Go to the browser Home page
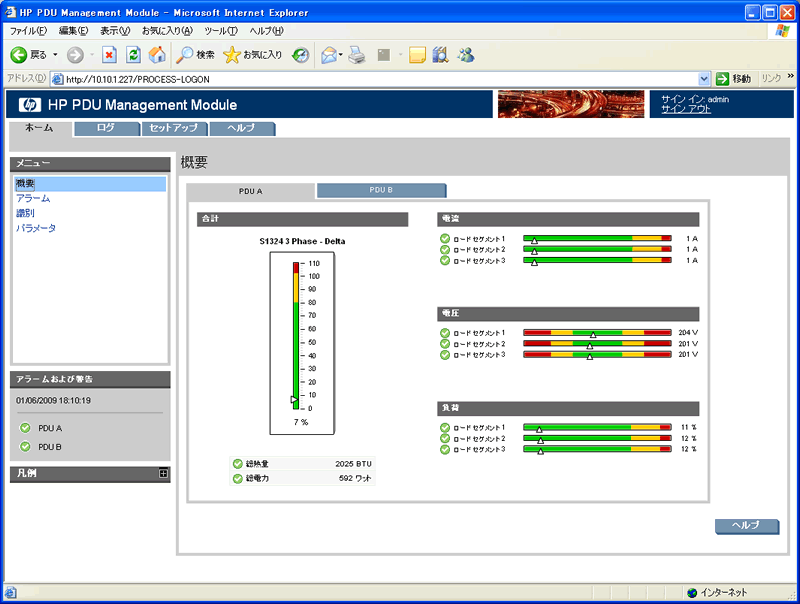 pos(157,54)
